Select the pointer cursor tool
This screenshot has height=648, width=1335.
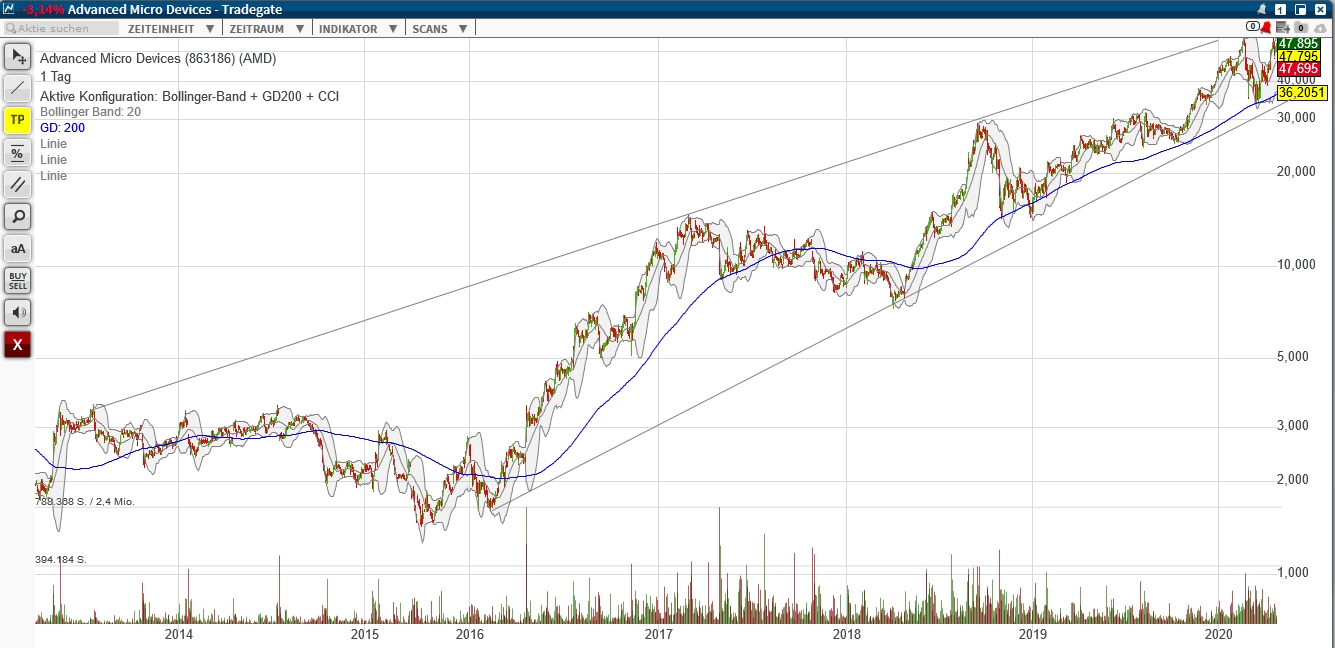(x=18, y=57)
